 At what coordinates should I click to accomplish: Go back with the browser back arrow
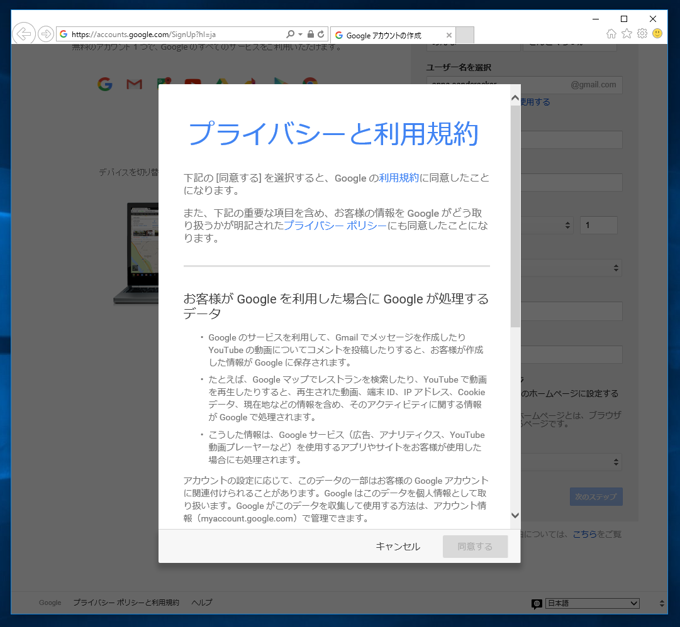23,33
